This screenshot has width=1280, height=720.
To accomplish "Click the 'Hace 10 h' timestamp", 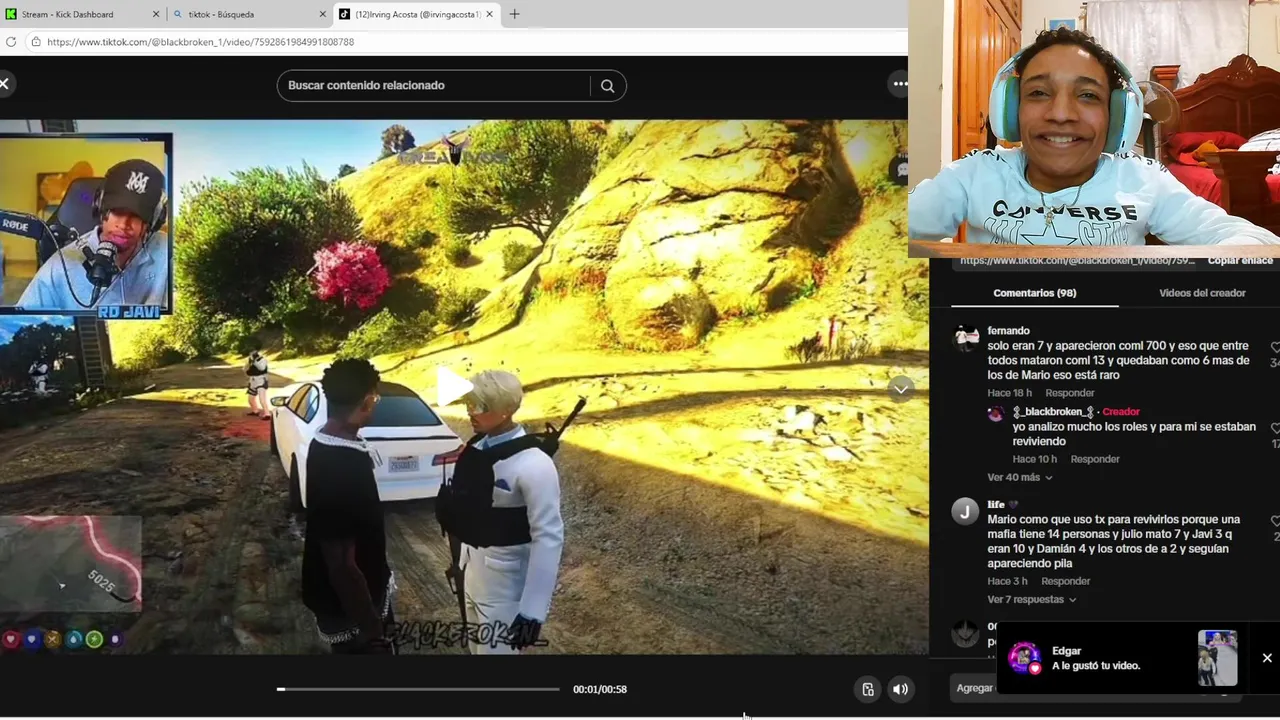I will 1034,459.
